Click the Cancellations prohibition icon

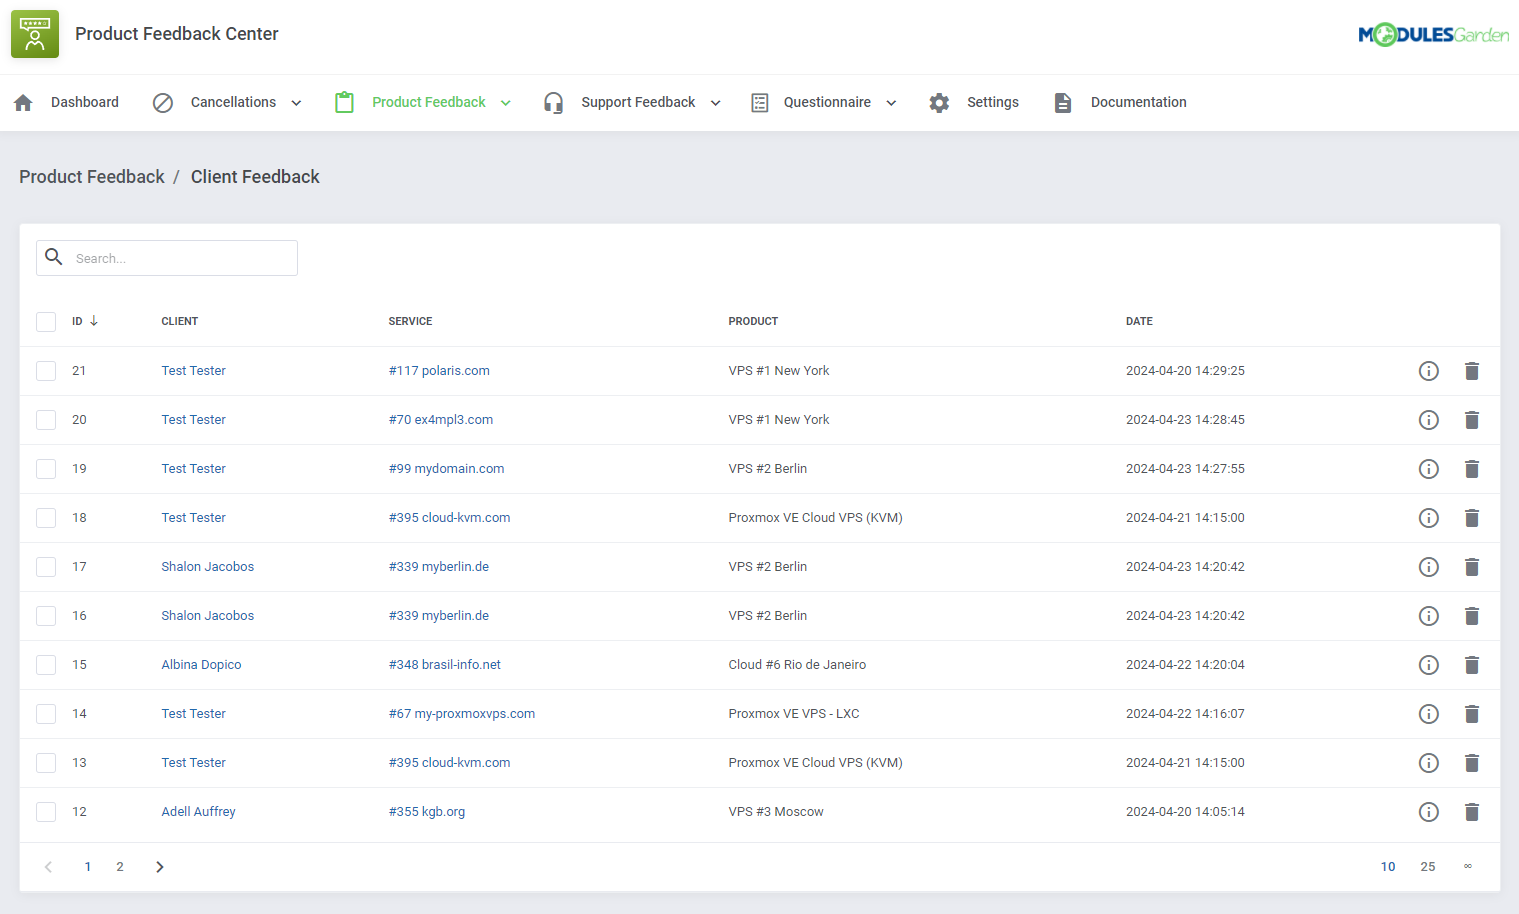[x=162, y=102]
